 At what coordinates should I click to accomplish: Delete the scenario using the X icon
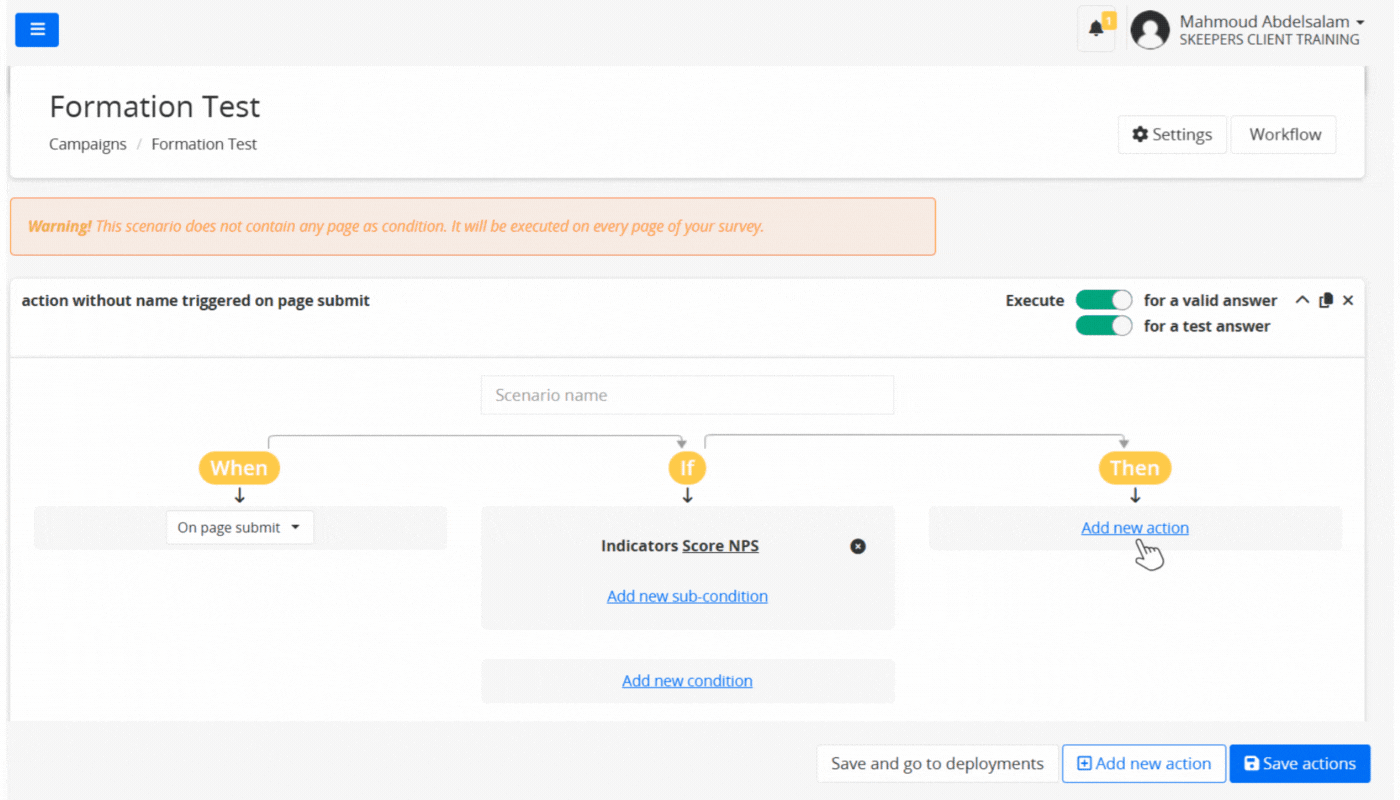(1348, 300)
